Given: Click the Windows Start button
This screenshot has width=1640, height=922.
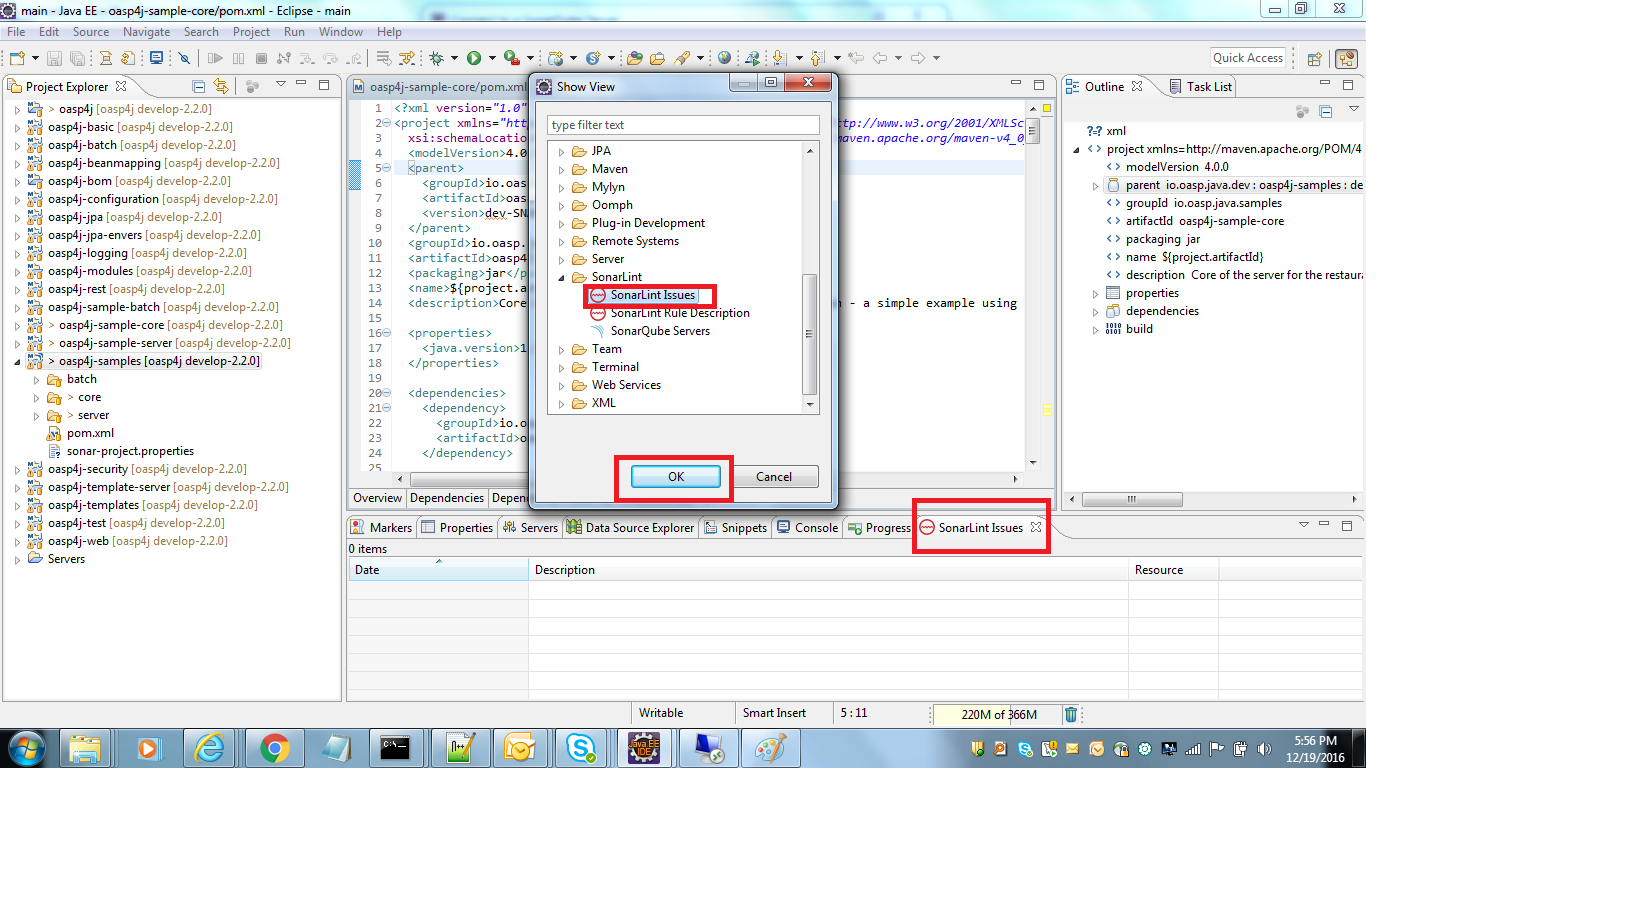Looking at the screenshot, I should [x=26, y=748].
